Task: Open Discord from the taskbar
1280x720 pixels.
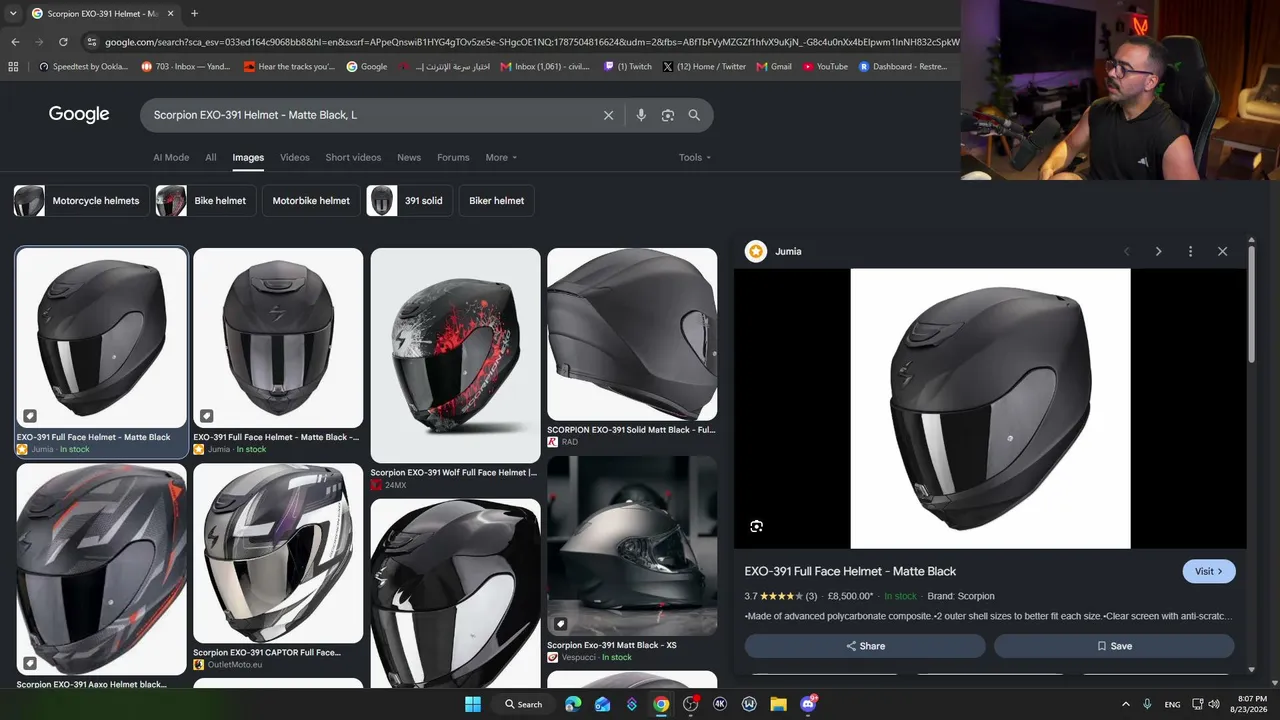Action: 808,704
